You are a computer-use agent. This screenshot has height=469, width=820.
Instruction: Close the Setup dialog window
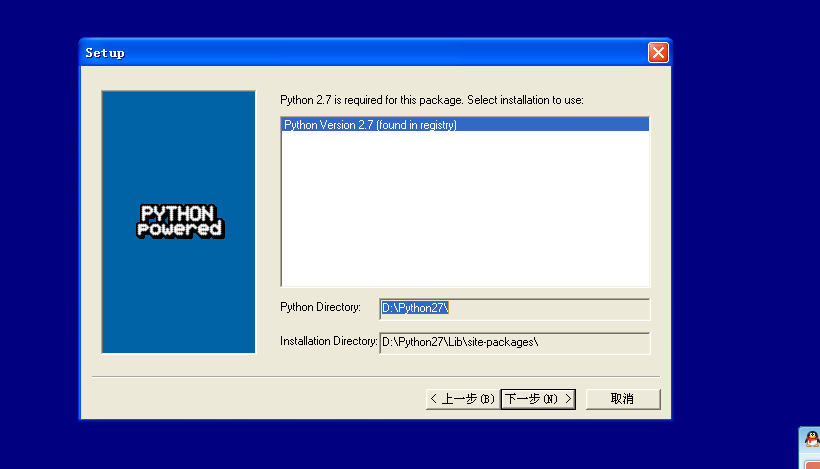[658, 52]
